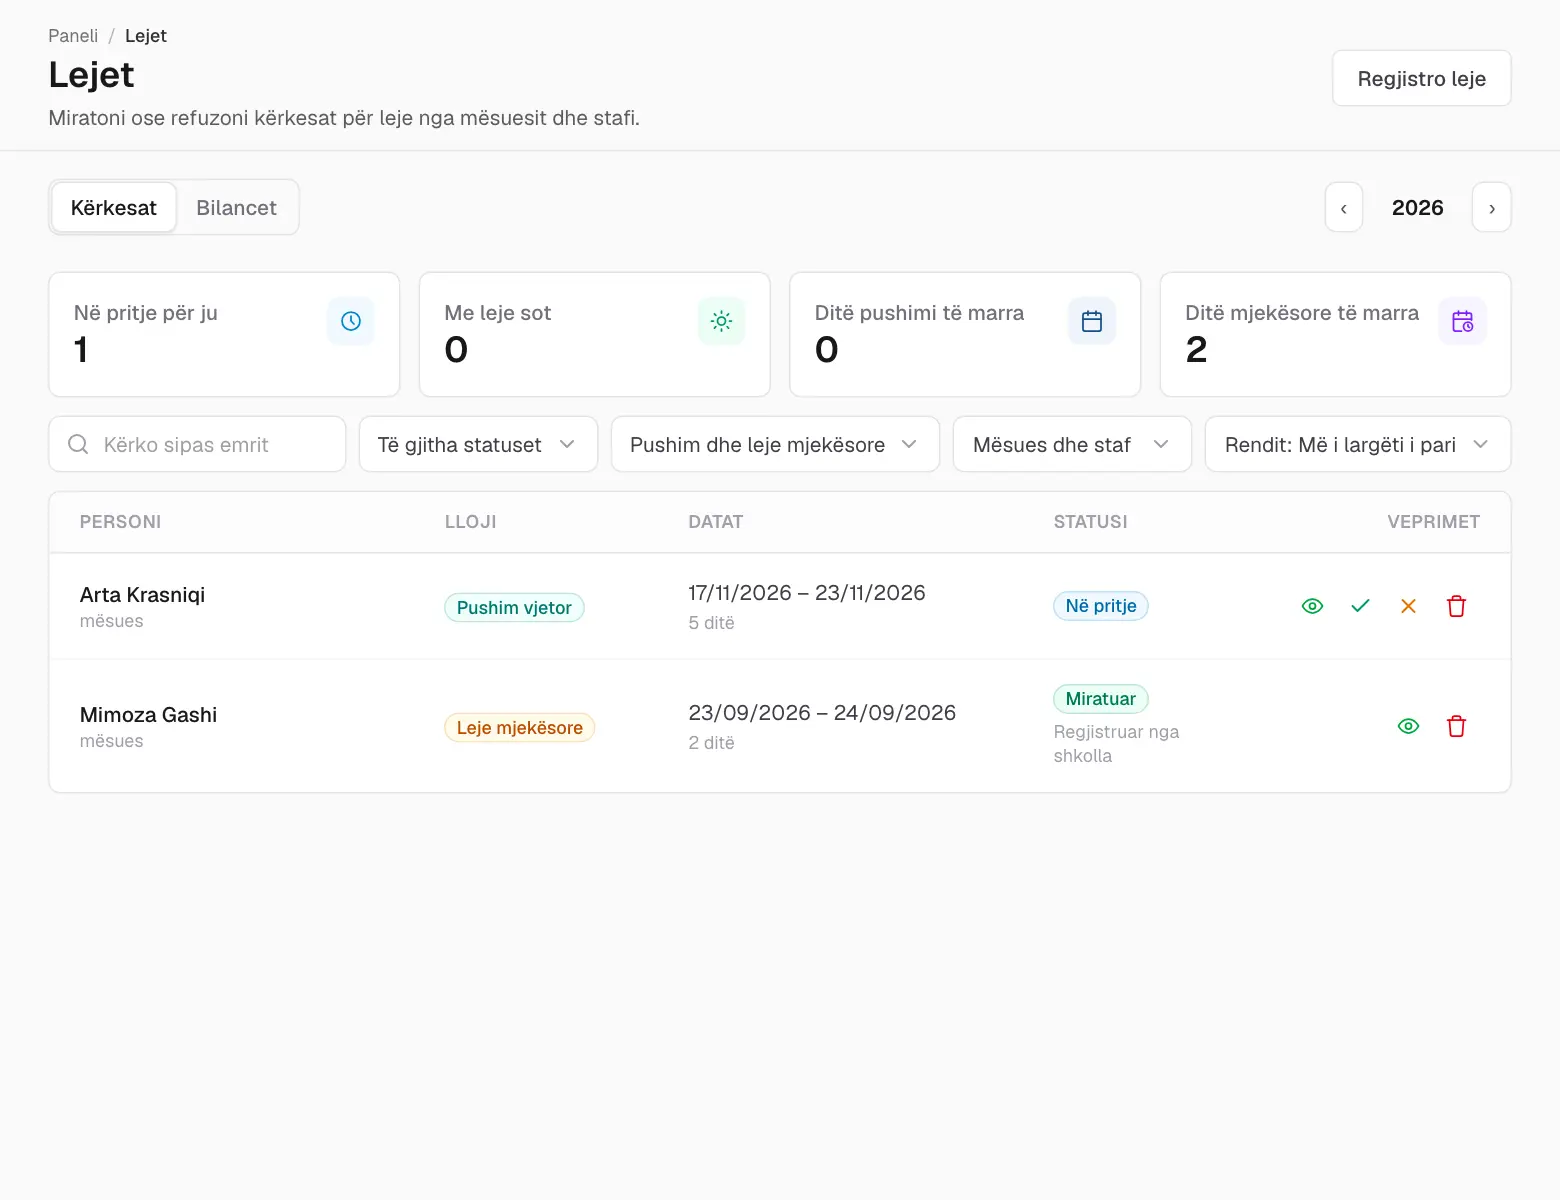
Task: Open Mësues dhe staf filter
Action: click(x=1072, y=444)
